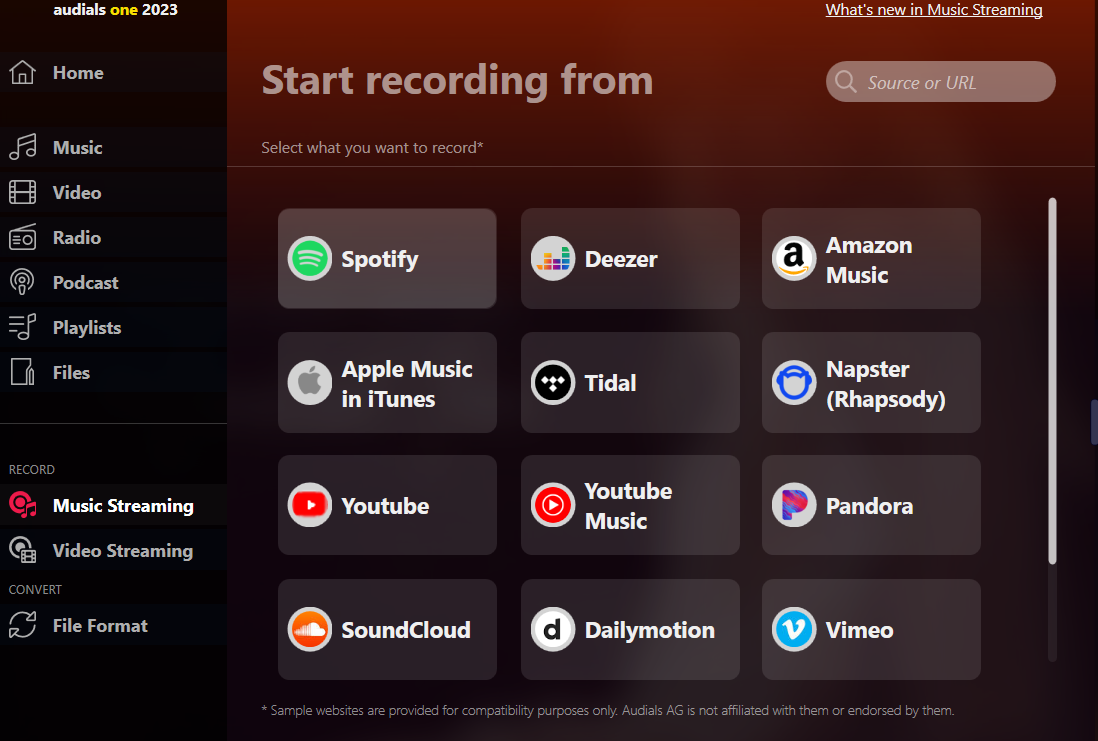
Task: Open the Home section label
Action: 78,73
